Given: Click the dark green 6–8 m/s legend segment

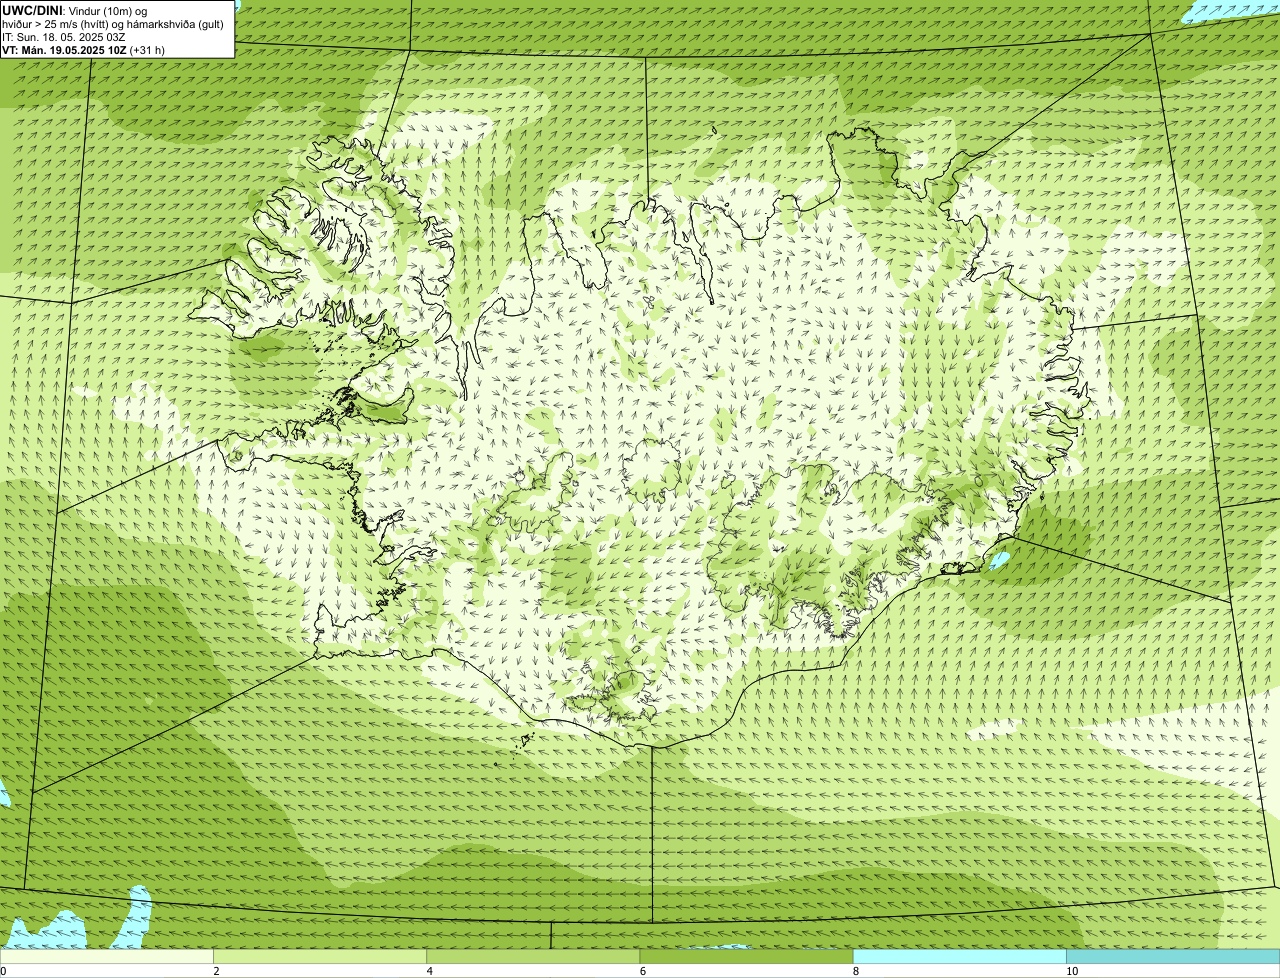Looking at the screenshot, I should click(x=746, y=957).
